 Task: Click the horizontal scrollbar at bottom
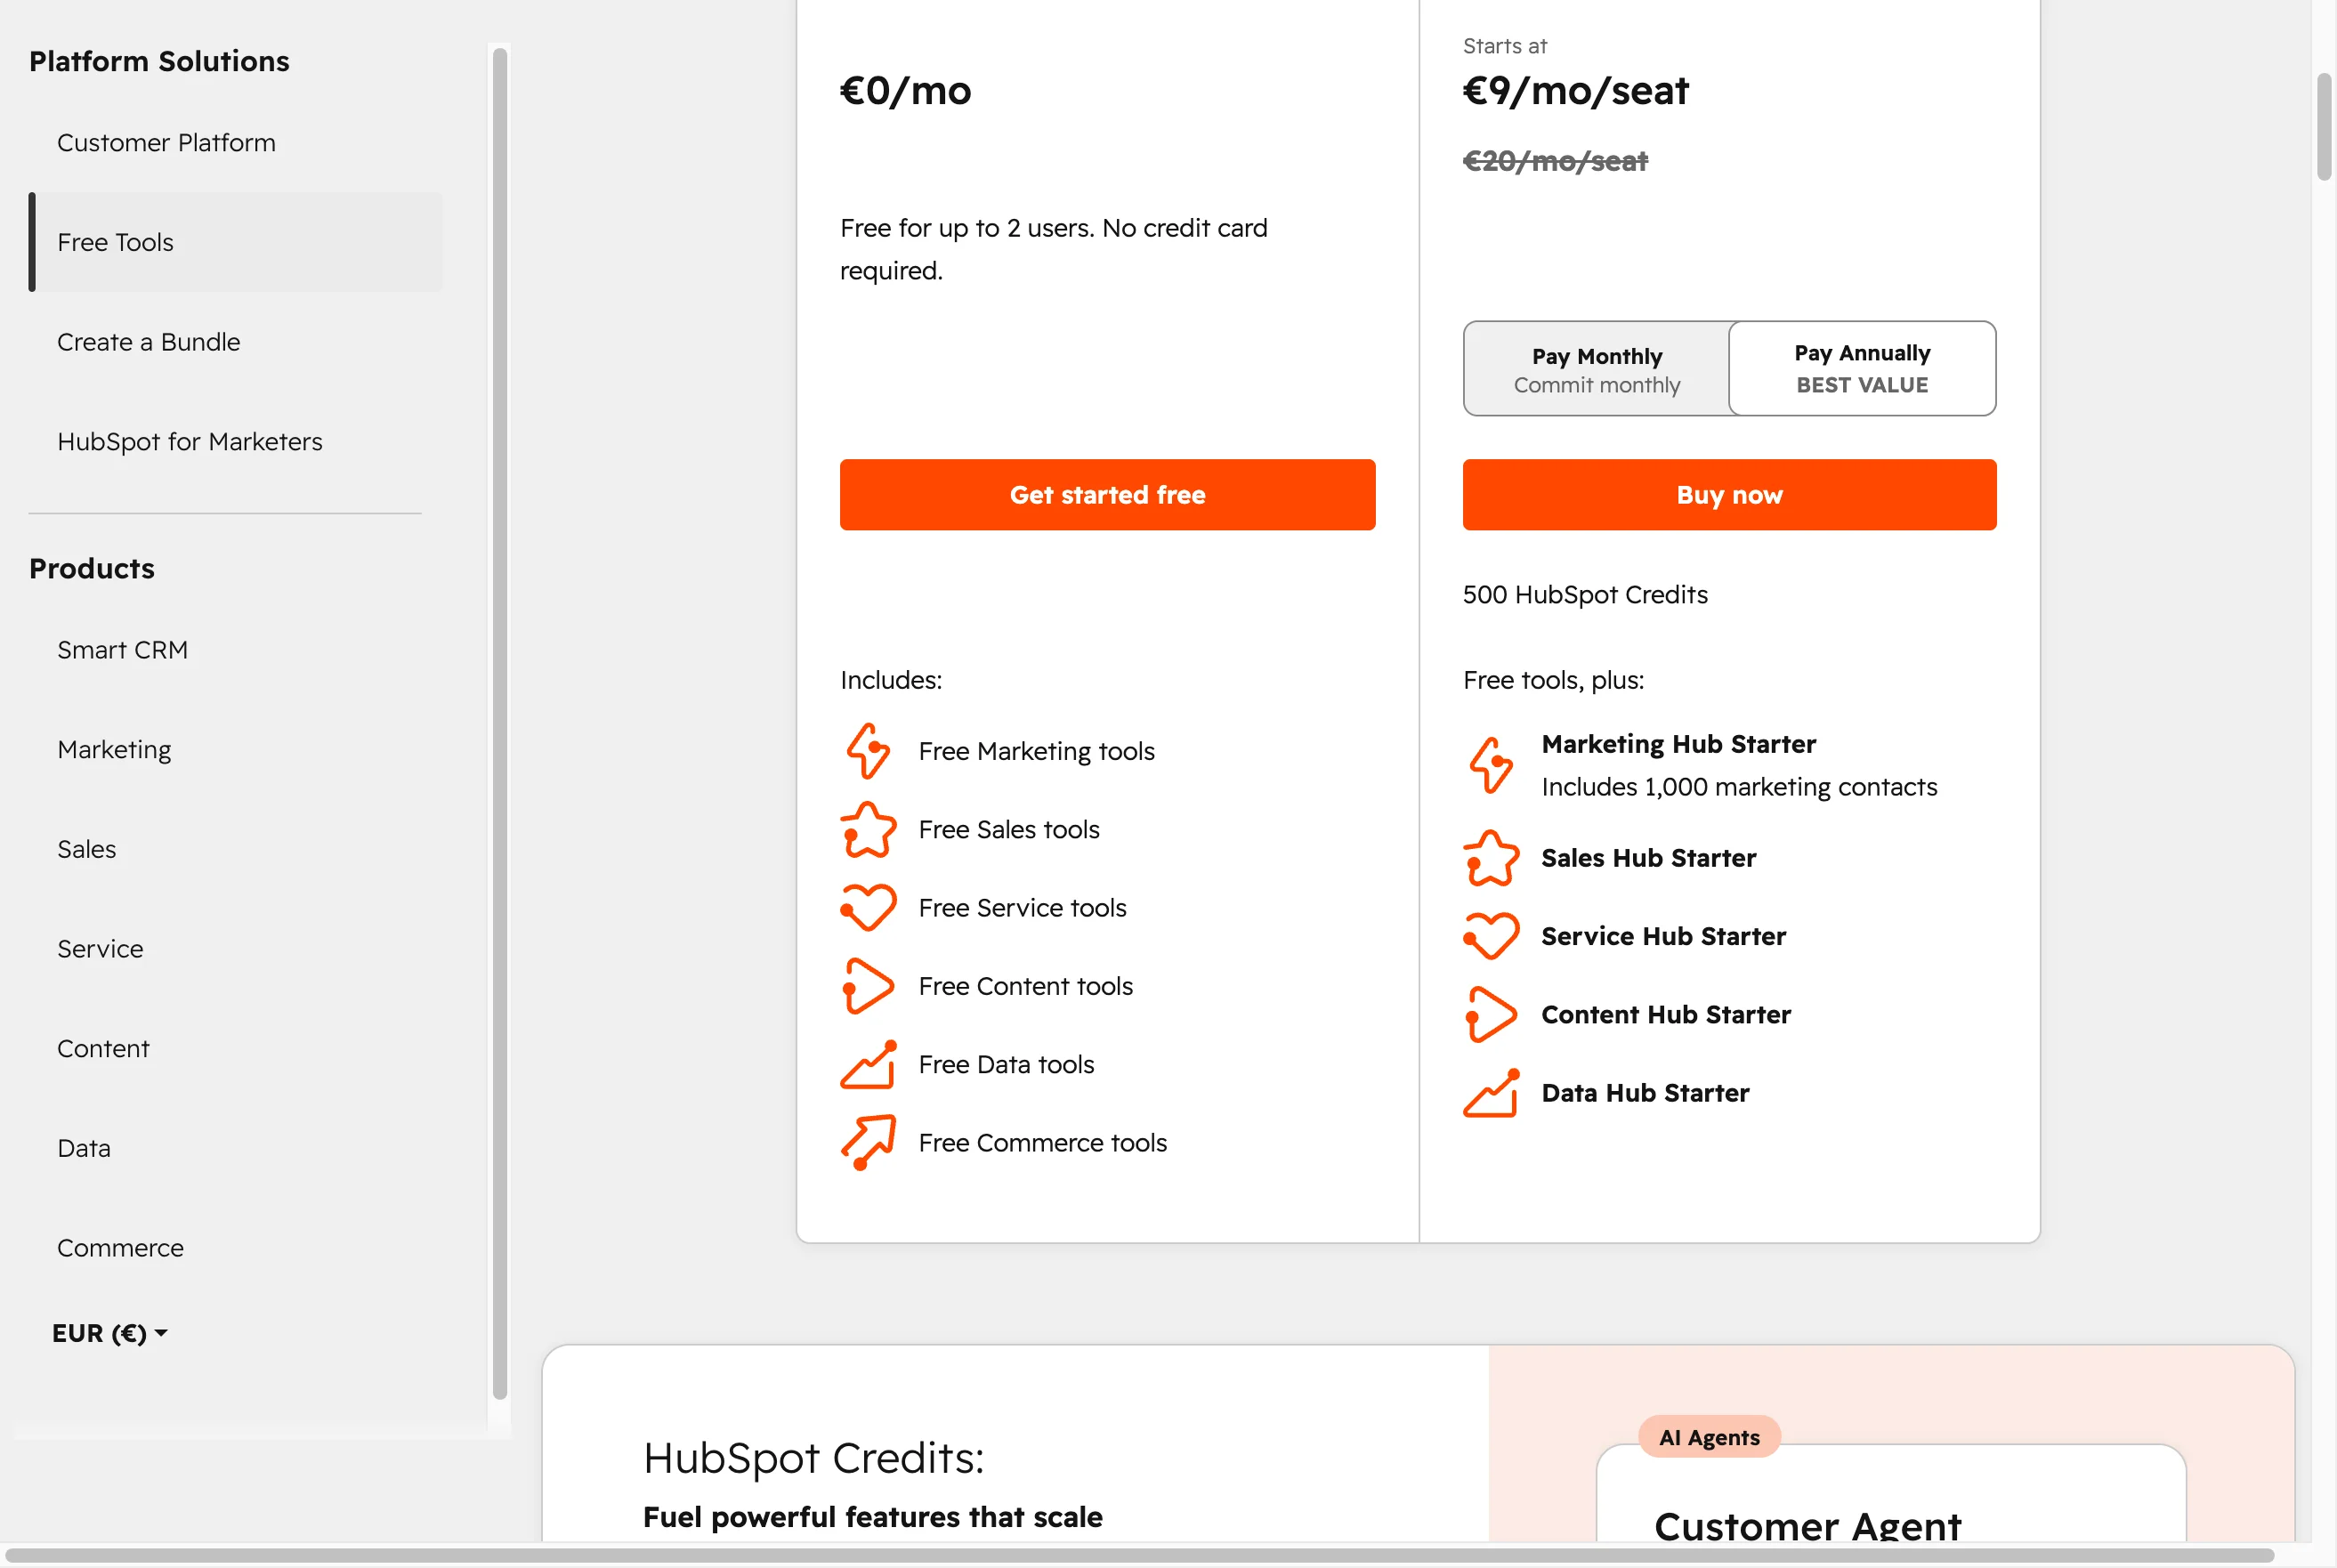[x=1140, y=1556]
